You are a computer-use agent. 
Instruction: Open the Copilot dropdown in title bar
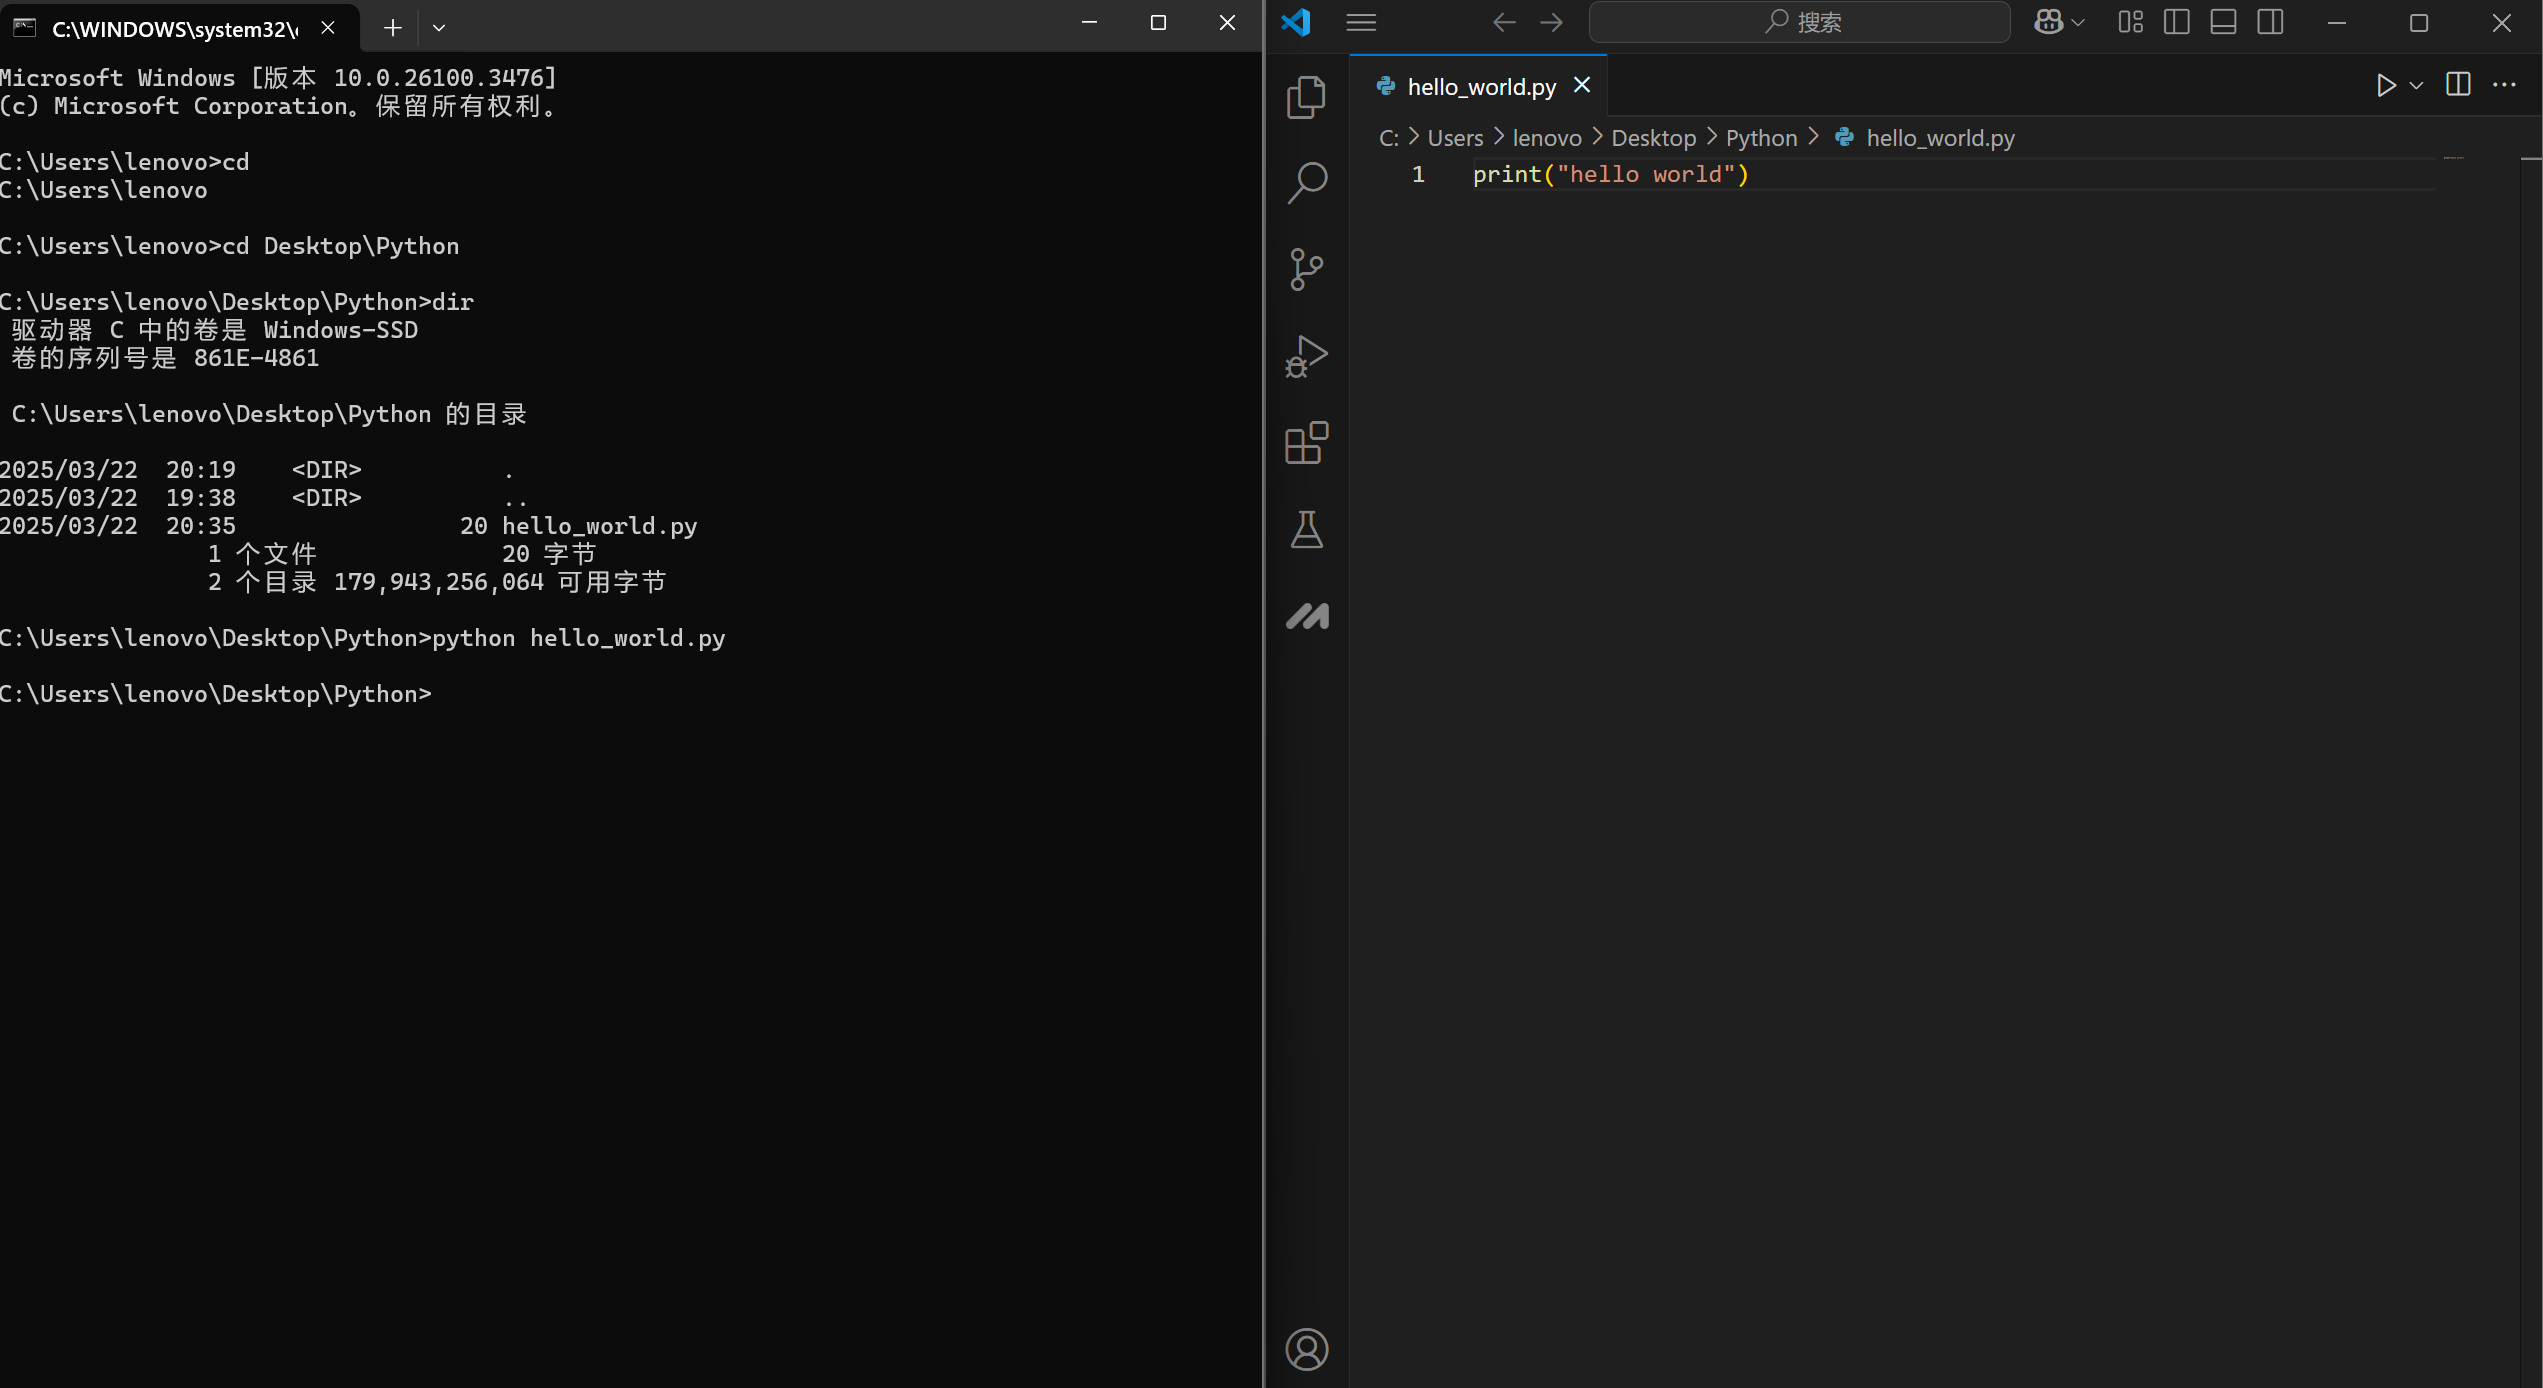coord(2078,22)
